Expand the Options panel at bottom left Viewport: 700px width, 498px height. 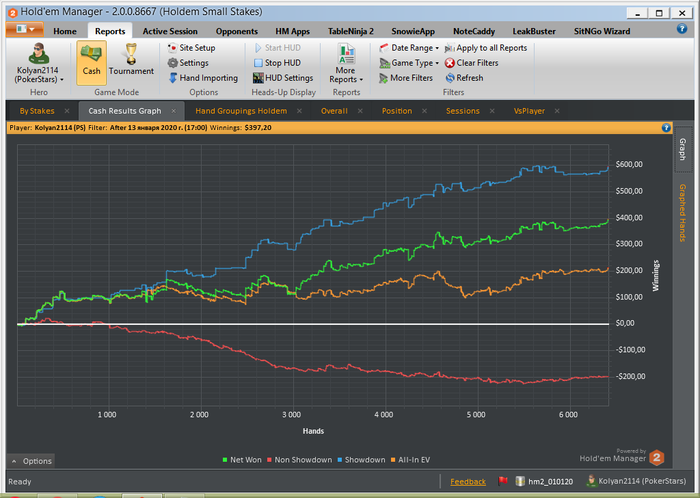31,461
